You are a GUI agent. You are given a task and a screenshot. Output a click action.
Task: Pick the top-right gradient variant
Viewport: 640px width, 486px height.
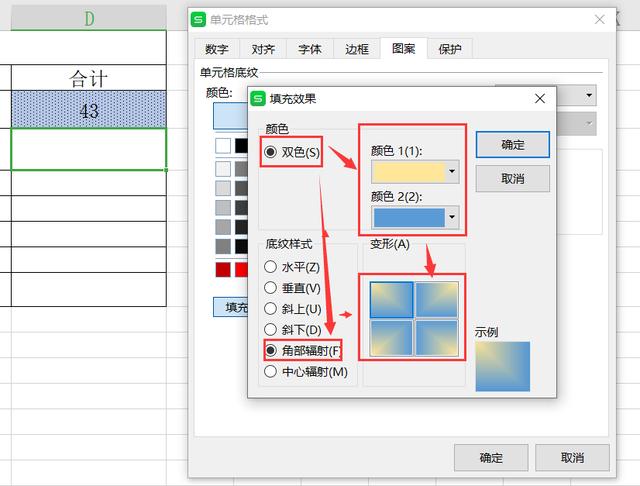[437, 300]
